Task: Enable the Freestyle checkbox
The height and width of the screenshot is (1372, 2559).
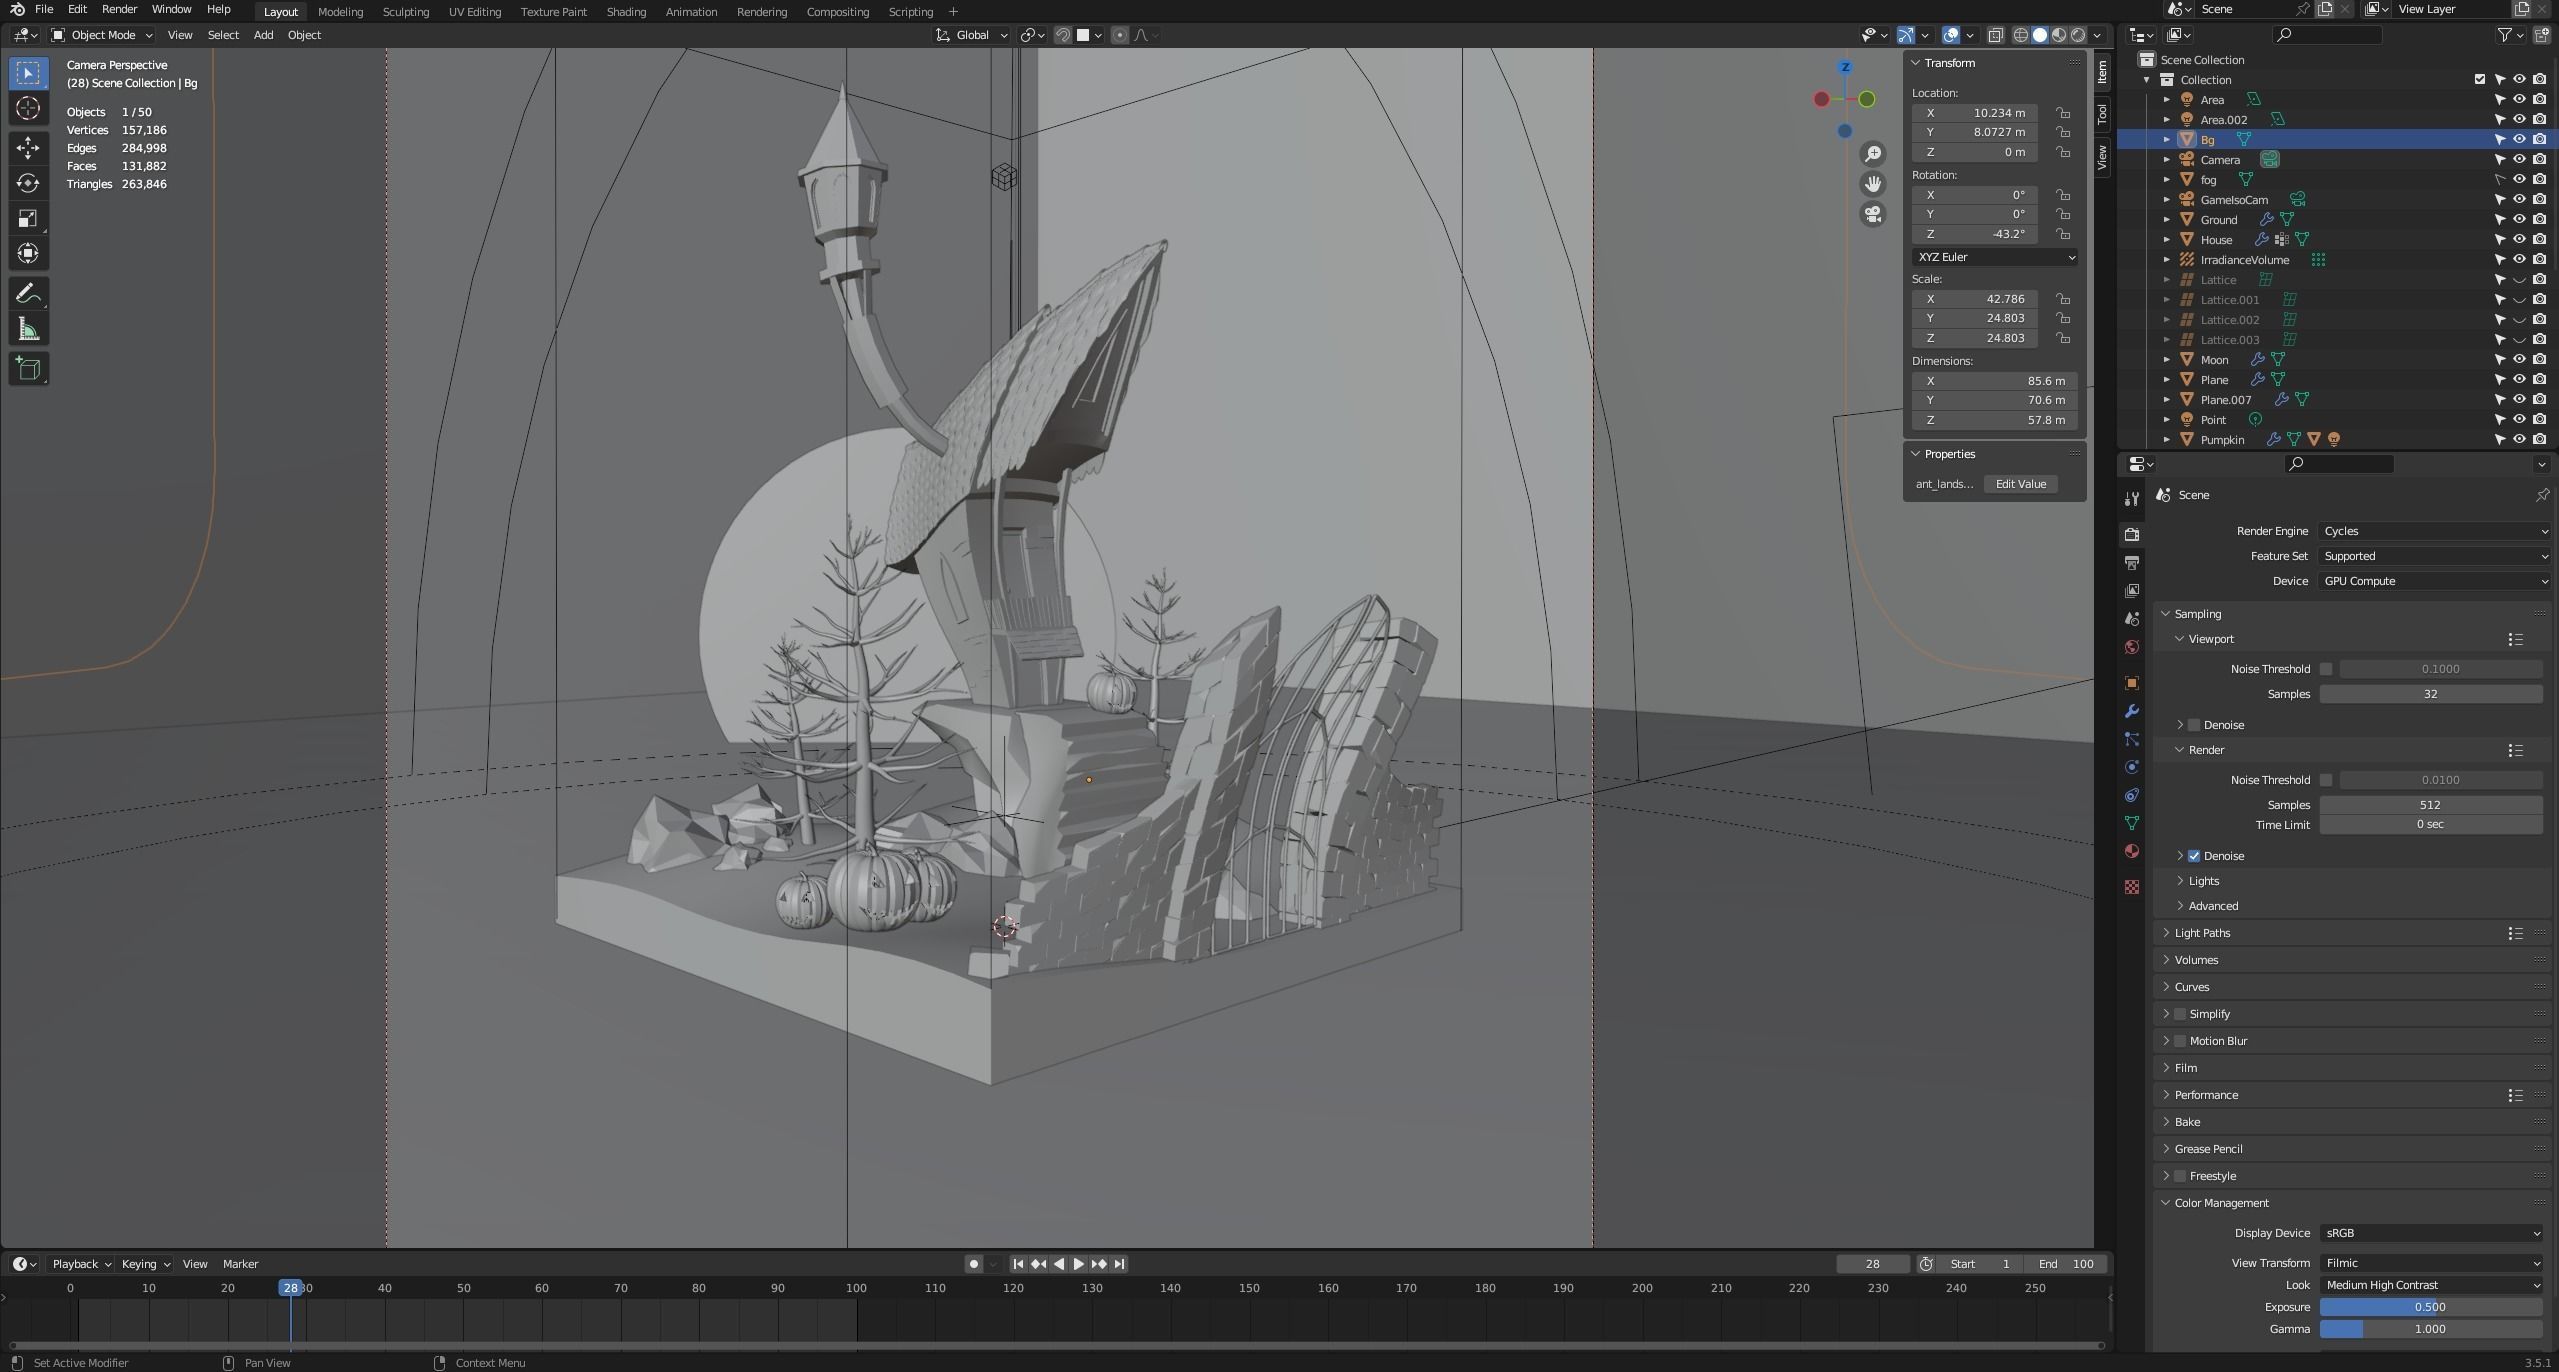Action: [x=2180, y=1176]
